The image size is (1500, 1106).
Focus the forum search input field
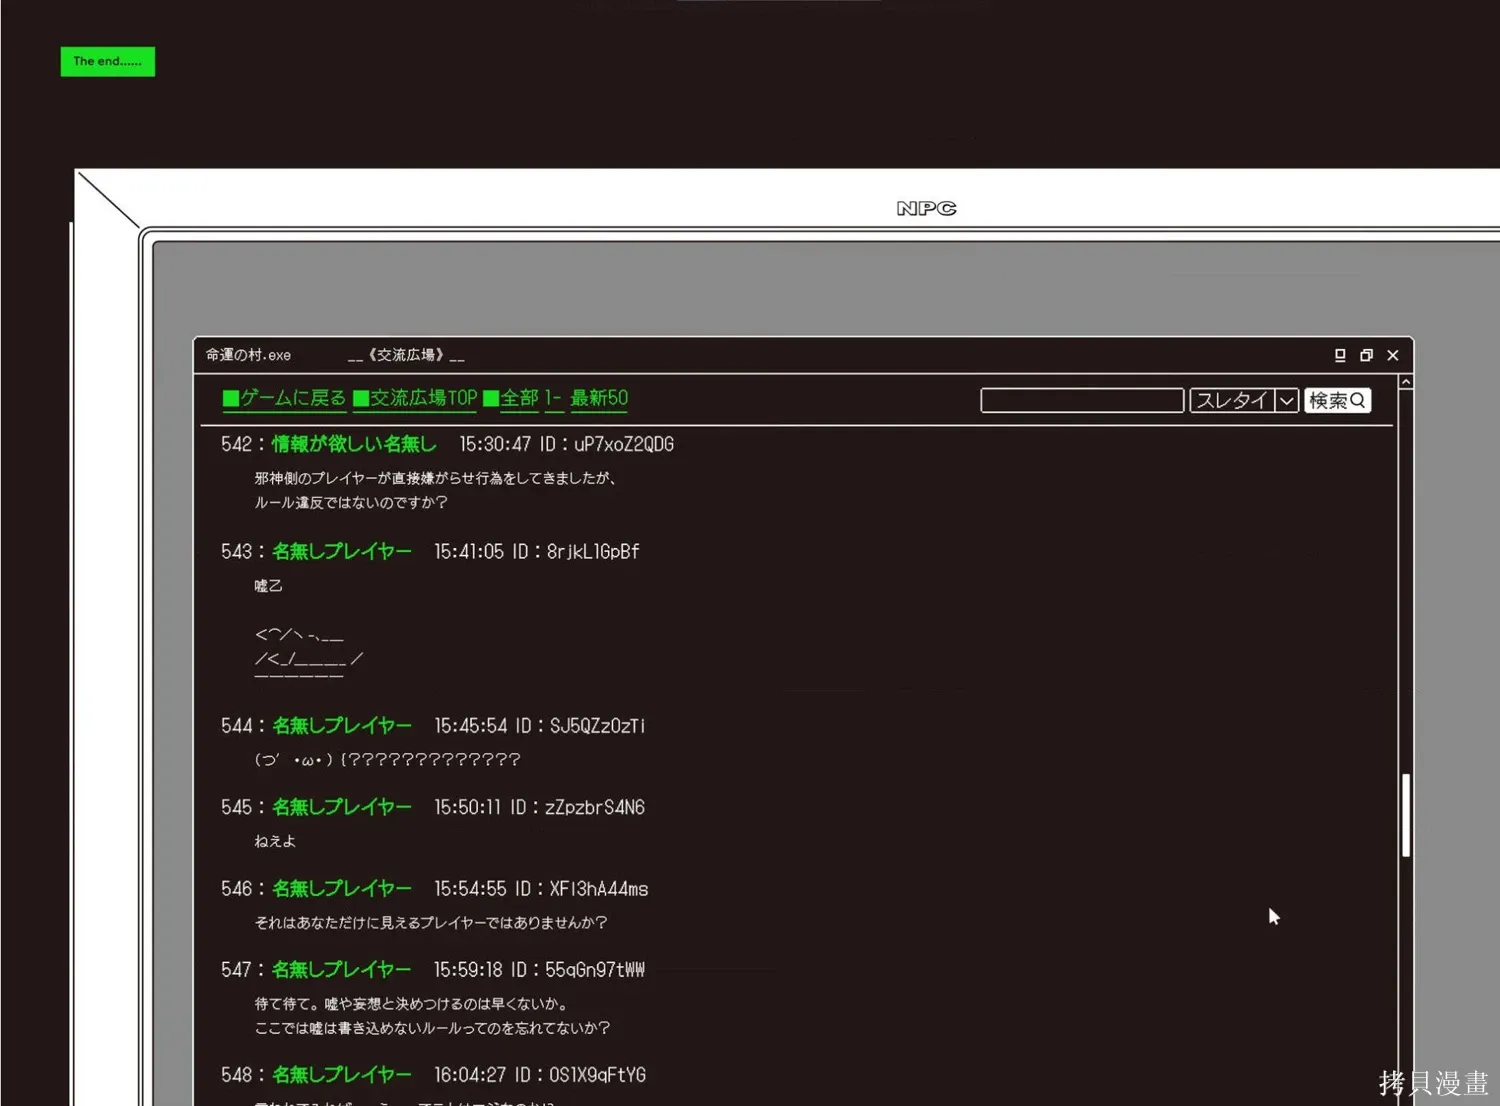(1082, 400)
